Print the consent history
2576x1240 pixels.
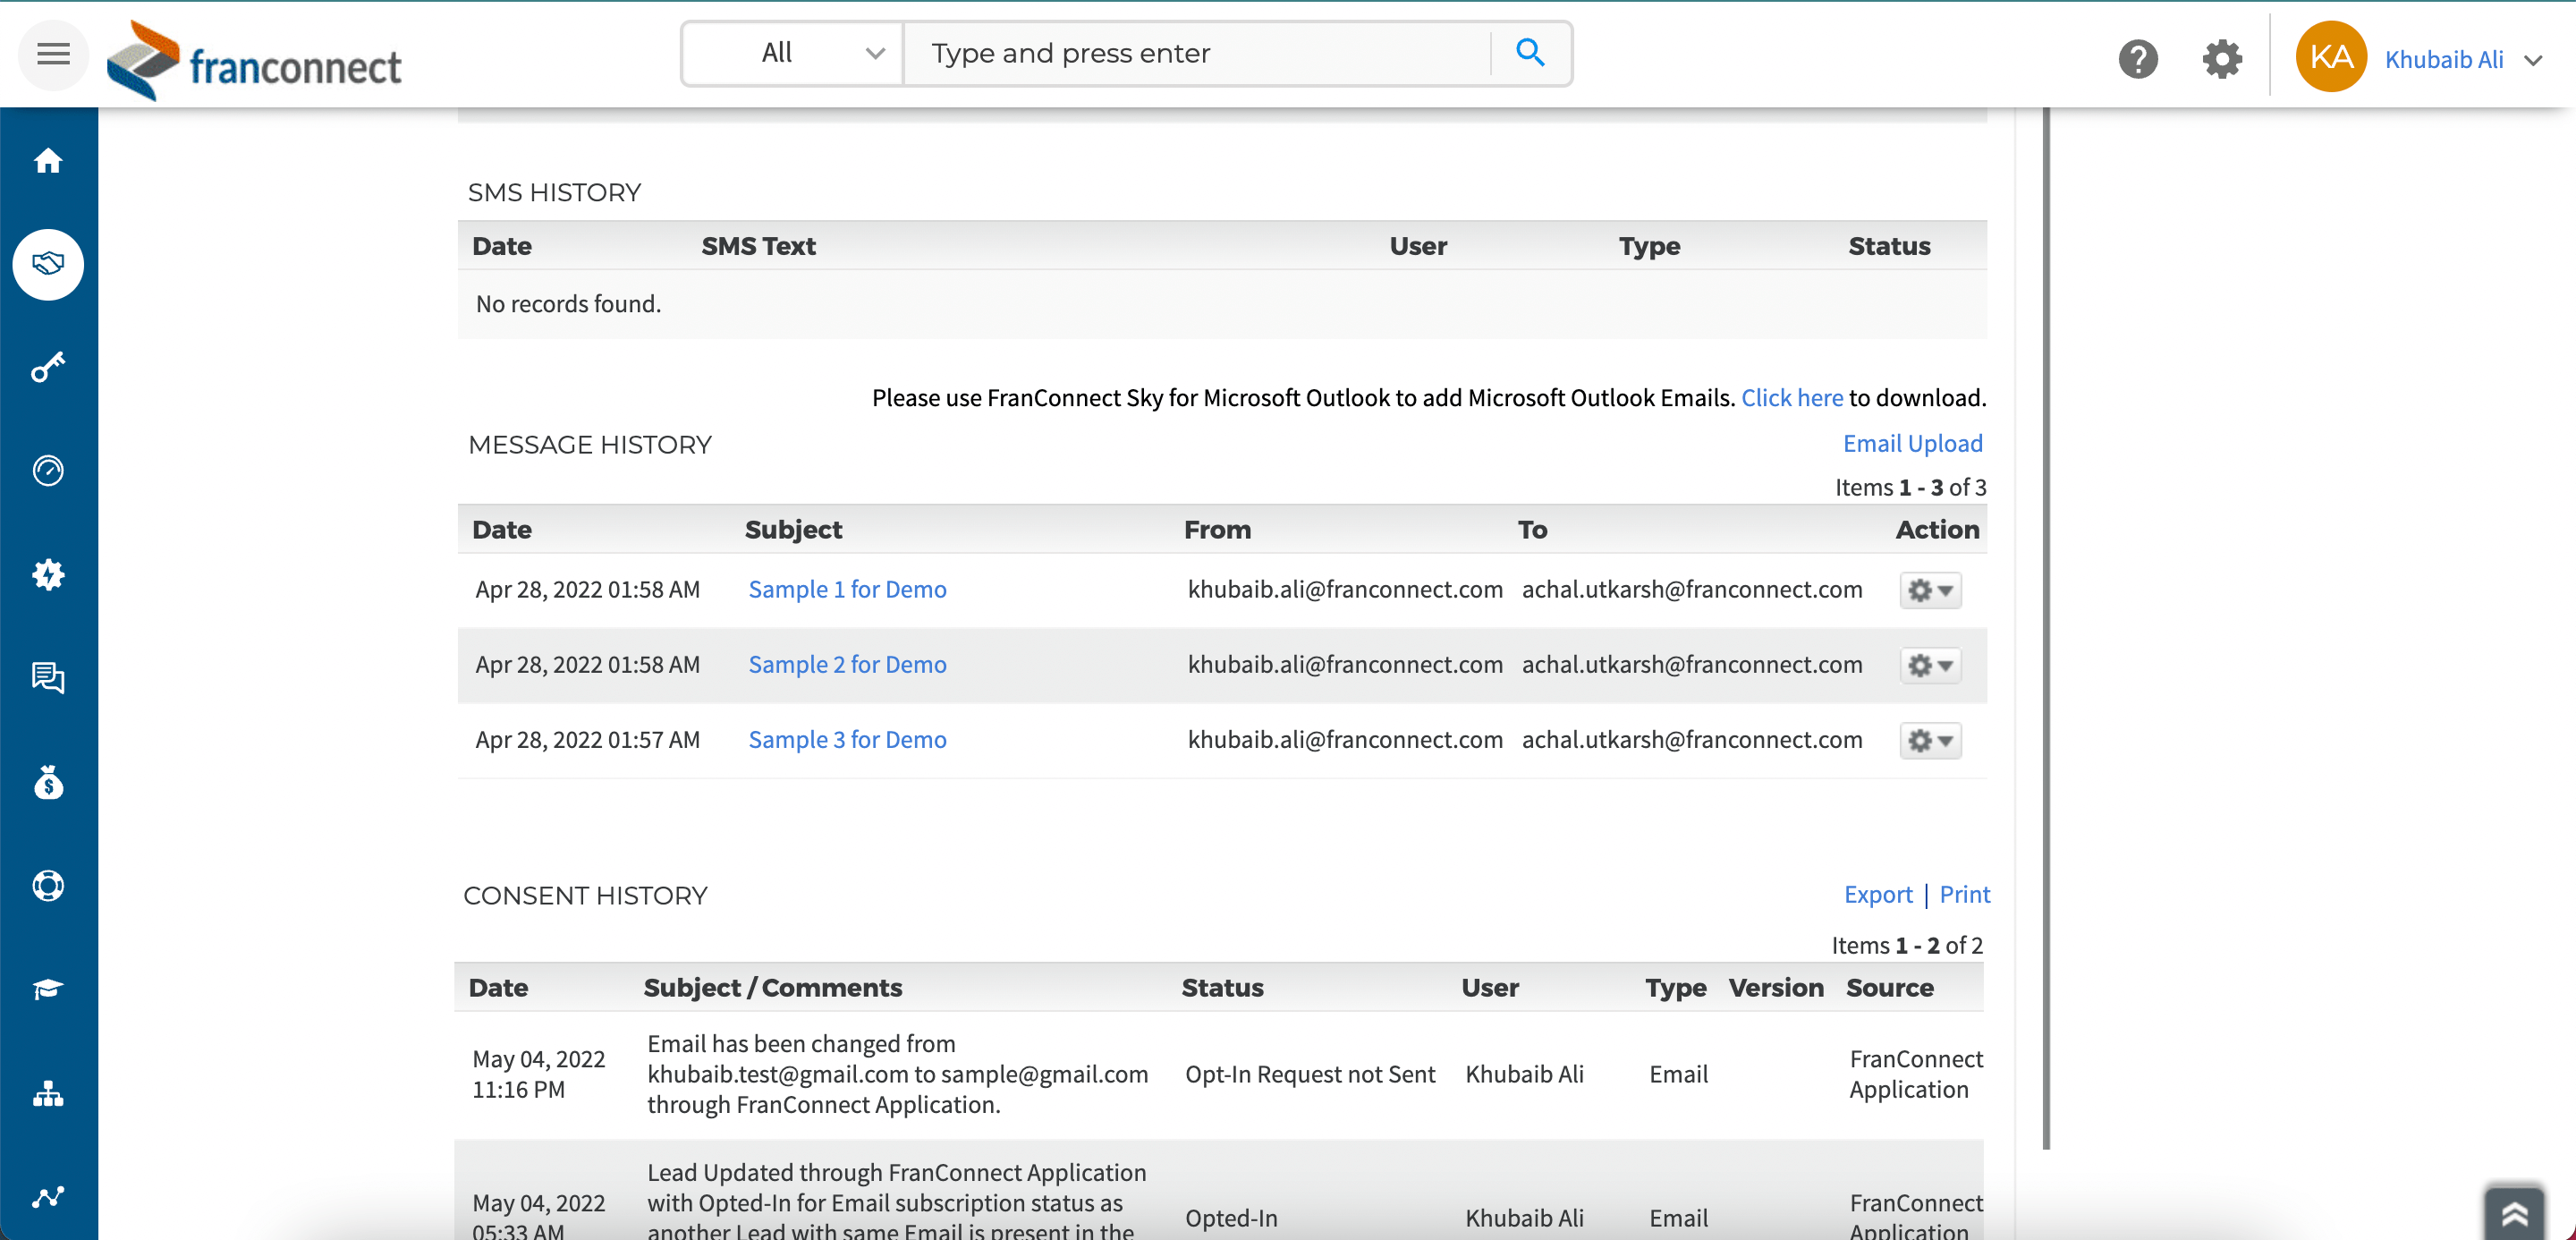tap(1964, 894)
